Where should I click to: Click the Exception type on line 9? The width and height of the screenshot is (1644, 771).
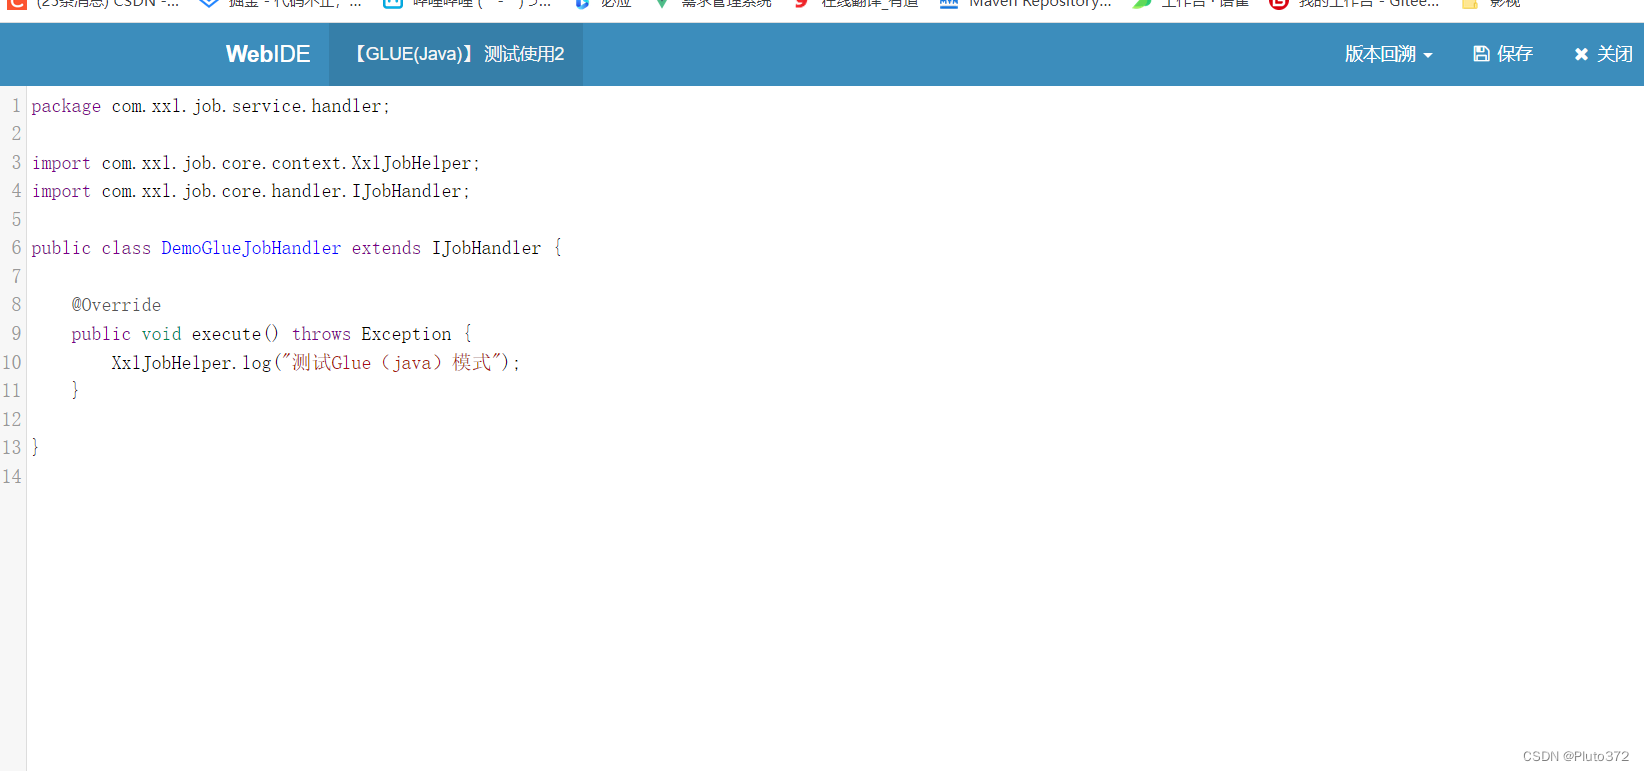(x=406, y=334)
